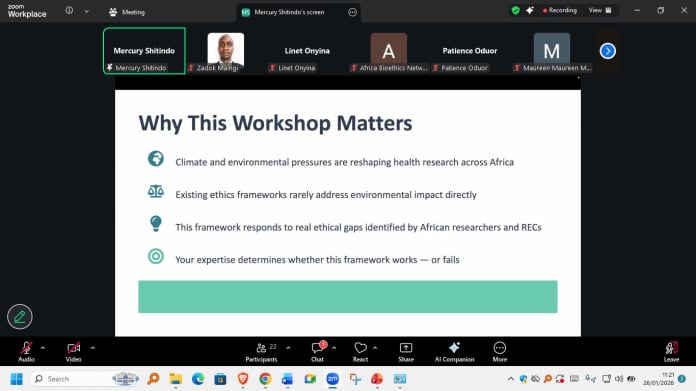Unmute microphone with the Audio button

point(26,352)
